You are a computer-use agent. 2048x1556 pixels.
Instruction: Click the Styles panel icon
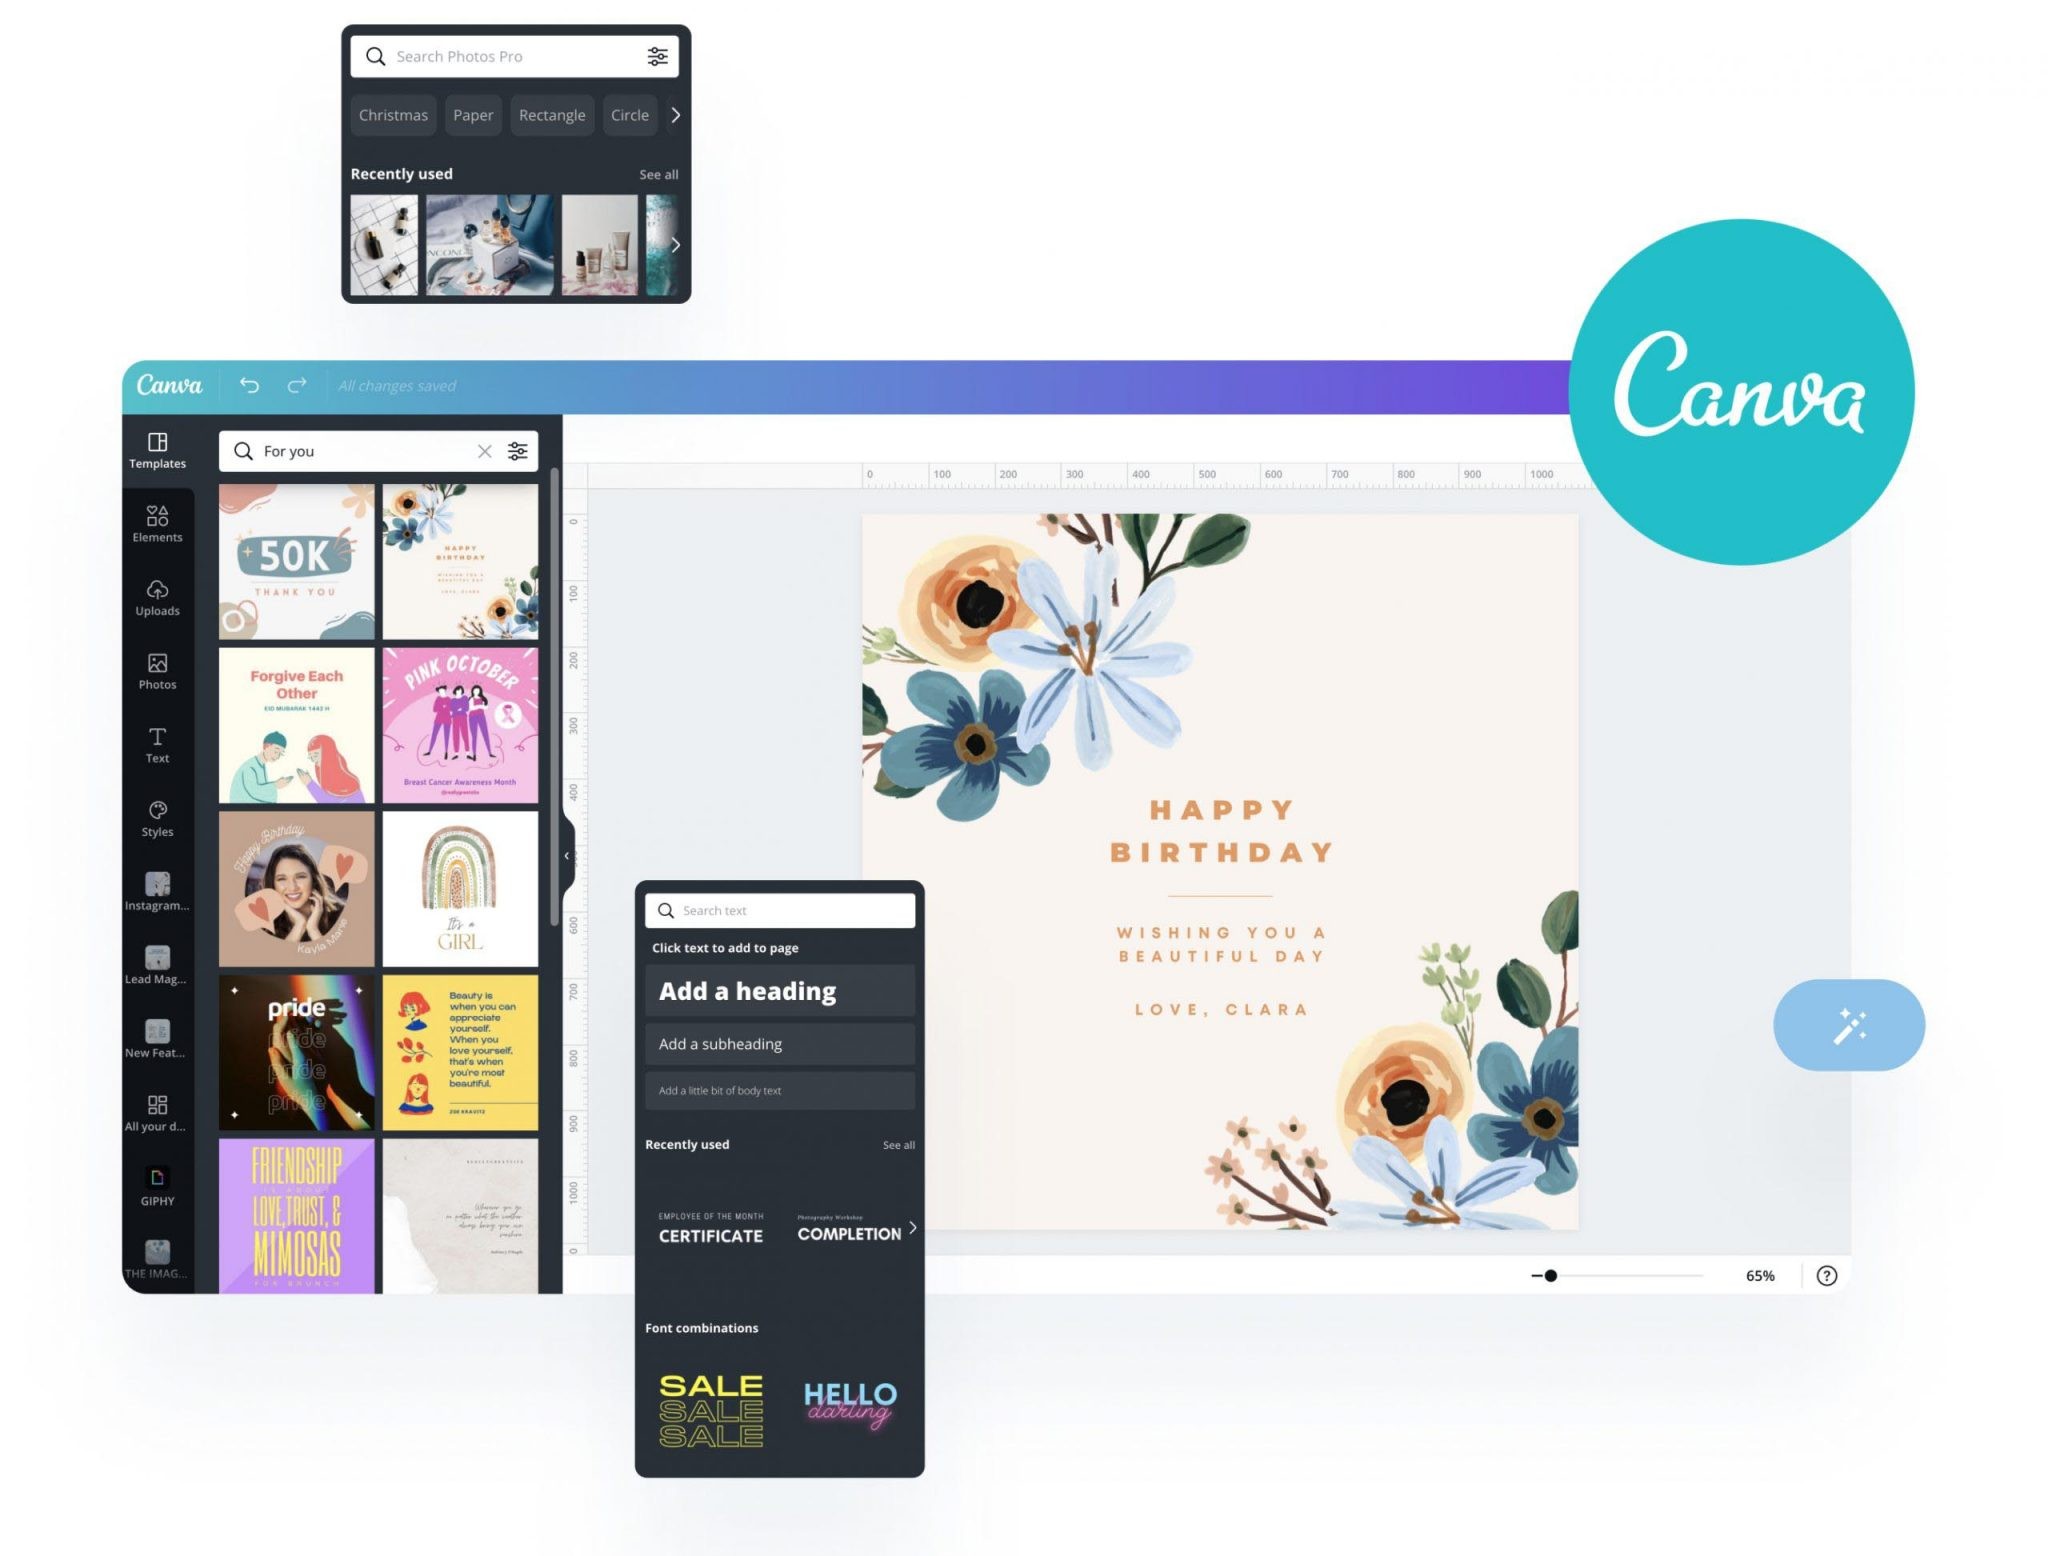click(159, 817)
